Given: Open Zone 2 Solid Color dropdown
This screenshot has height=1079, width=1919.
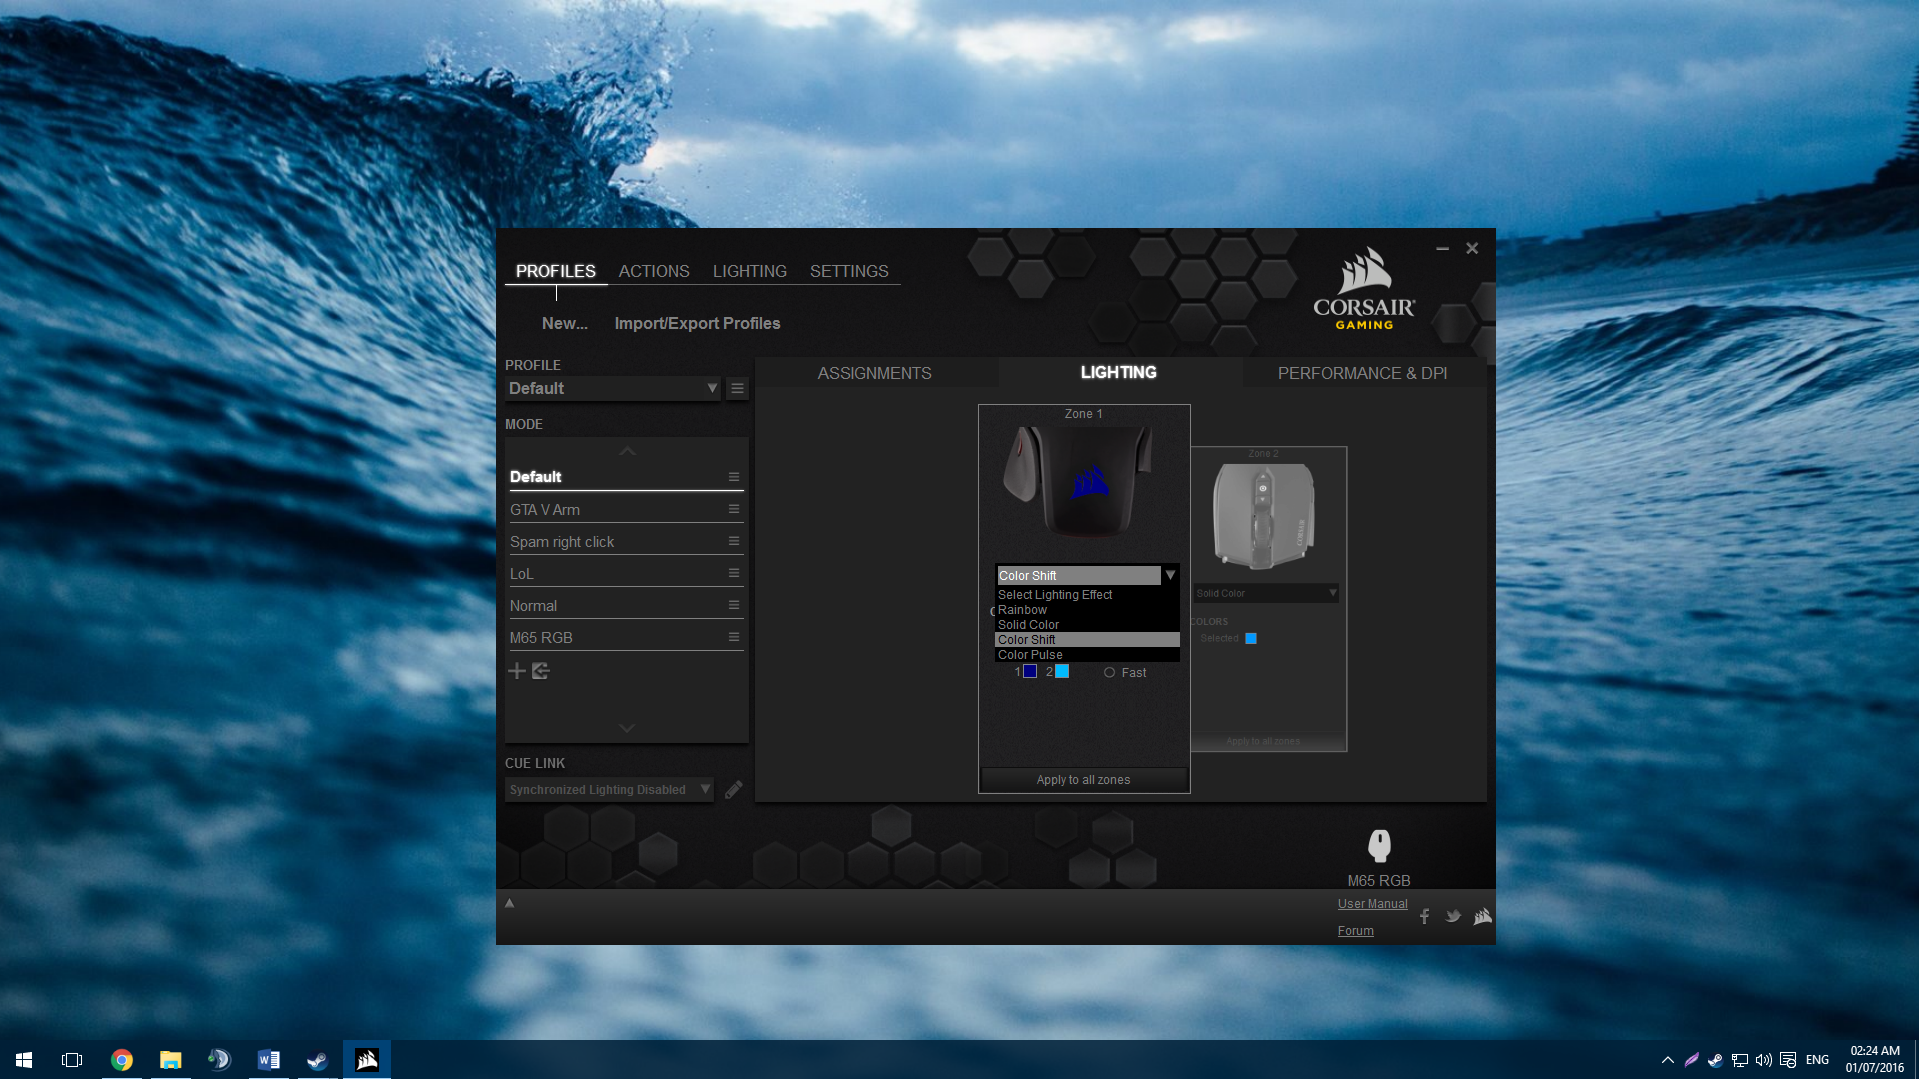Looking at the screenshot, I should click(x=1266, y=593).
